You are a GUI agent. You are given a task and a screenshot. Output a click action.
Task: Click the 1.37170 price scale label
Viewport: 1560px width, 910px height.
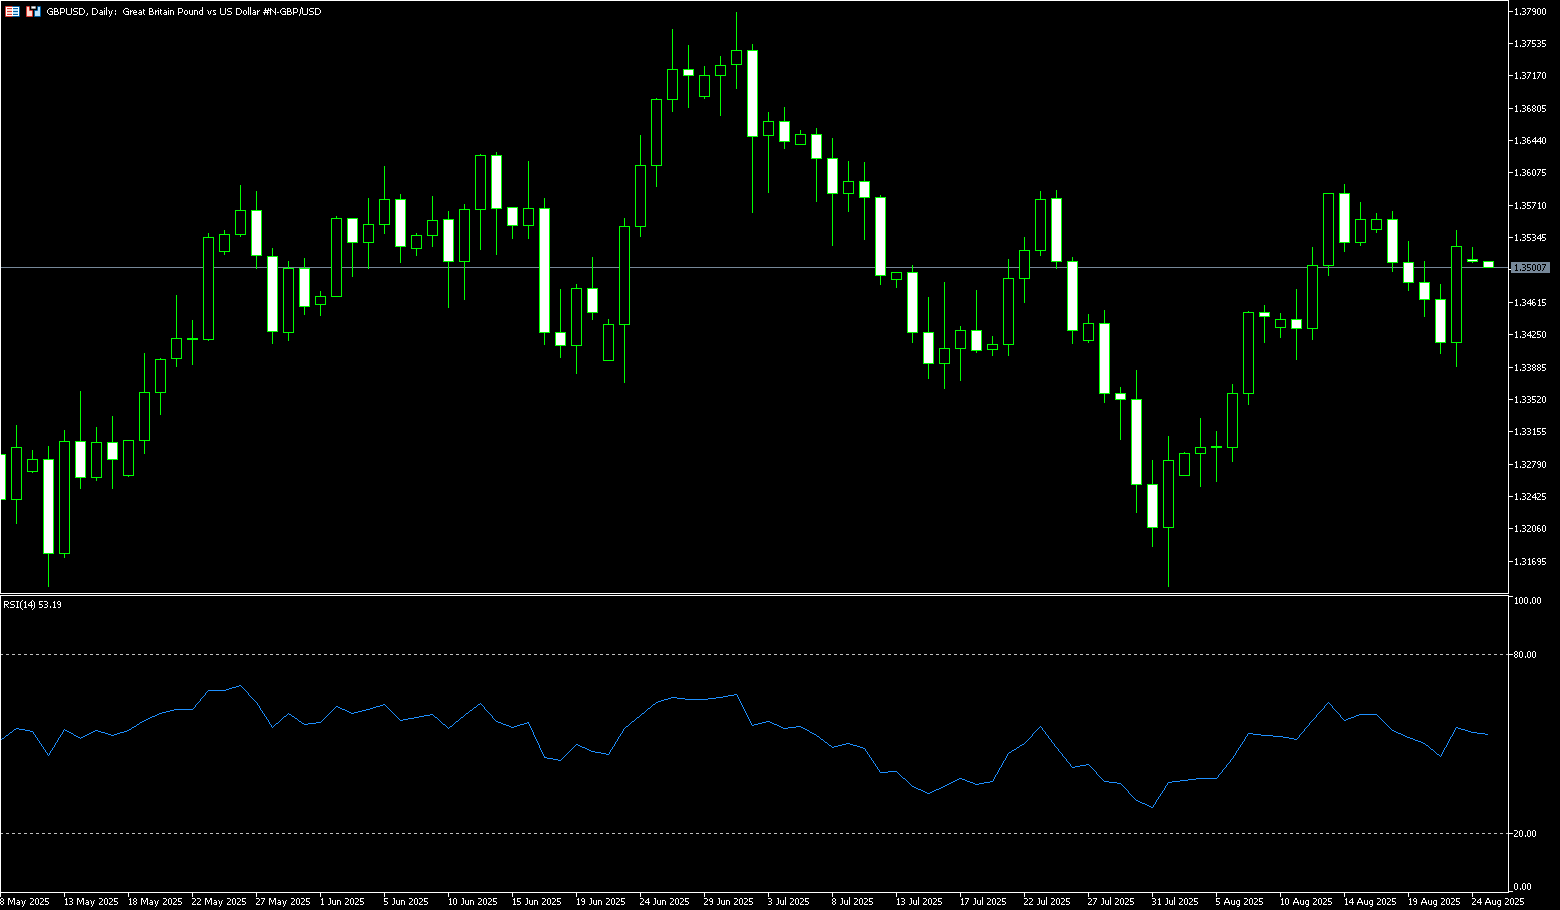coord(1531,76)
